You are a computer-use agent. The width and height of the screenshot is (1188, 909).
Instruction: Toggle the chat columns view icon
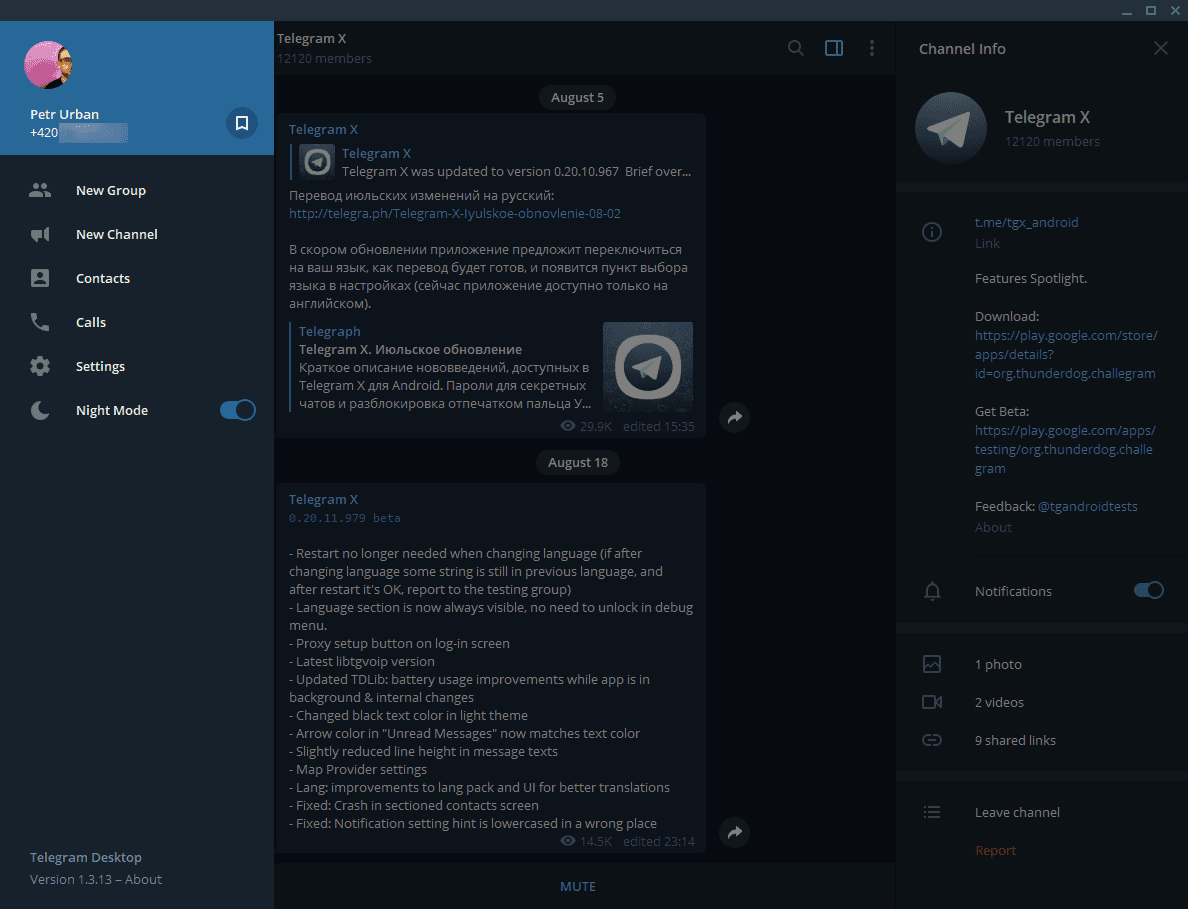click(x=833, y=47)
